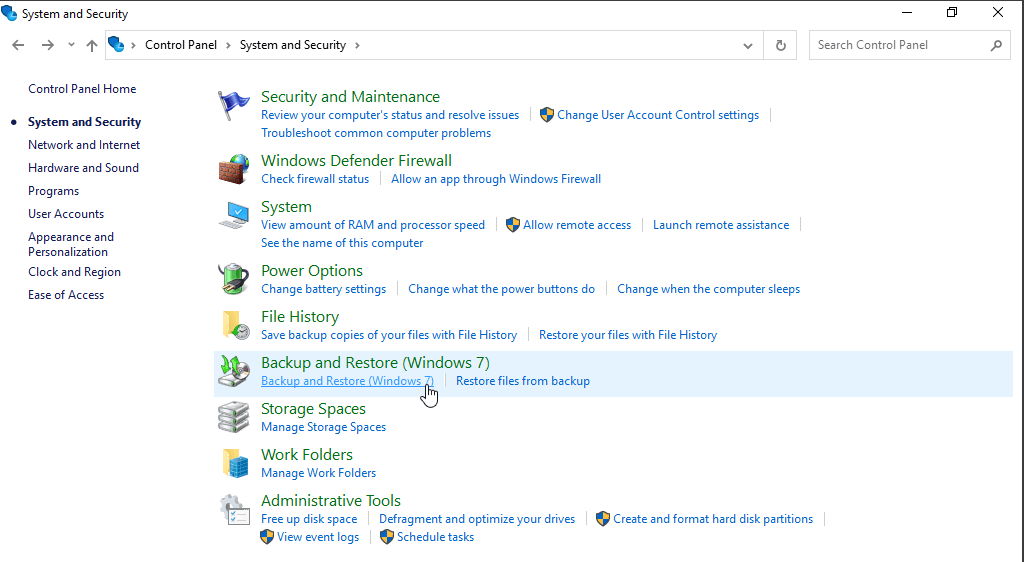The width and height of the screenshot is (1024, 562).
Task: Open Launch remote assistance link
Action: tap(721, 225)
